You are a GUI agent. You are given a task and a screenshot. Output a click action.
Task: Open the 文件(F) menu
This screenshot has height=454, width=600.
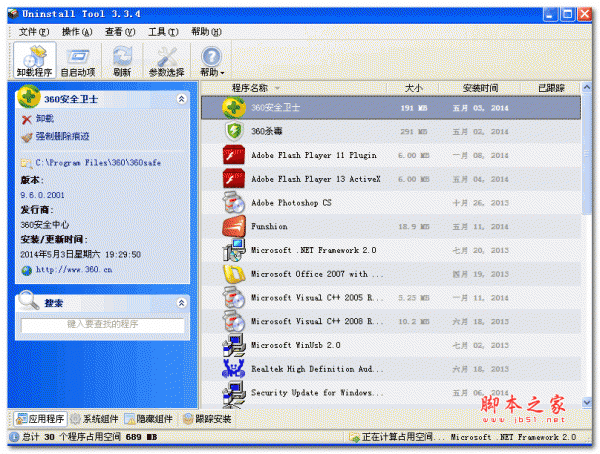34,32
